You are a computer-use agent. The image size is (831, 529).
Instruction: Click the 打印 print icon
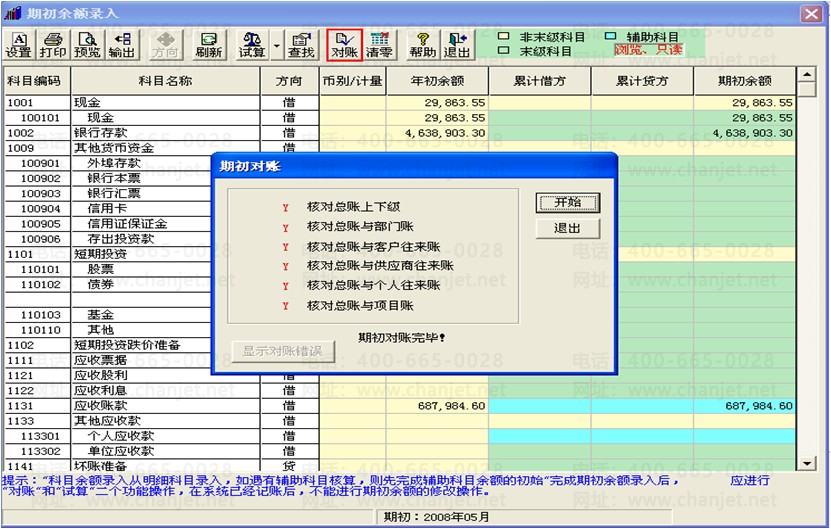53,45
